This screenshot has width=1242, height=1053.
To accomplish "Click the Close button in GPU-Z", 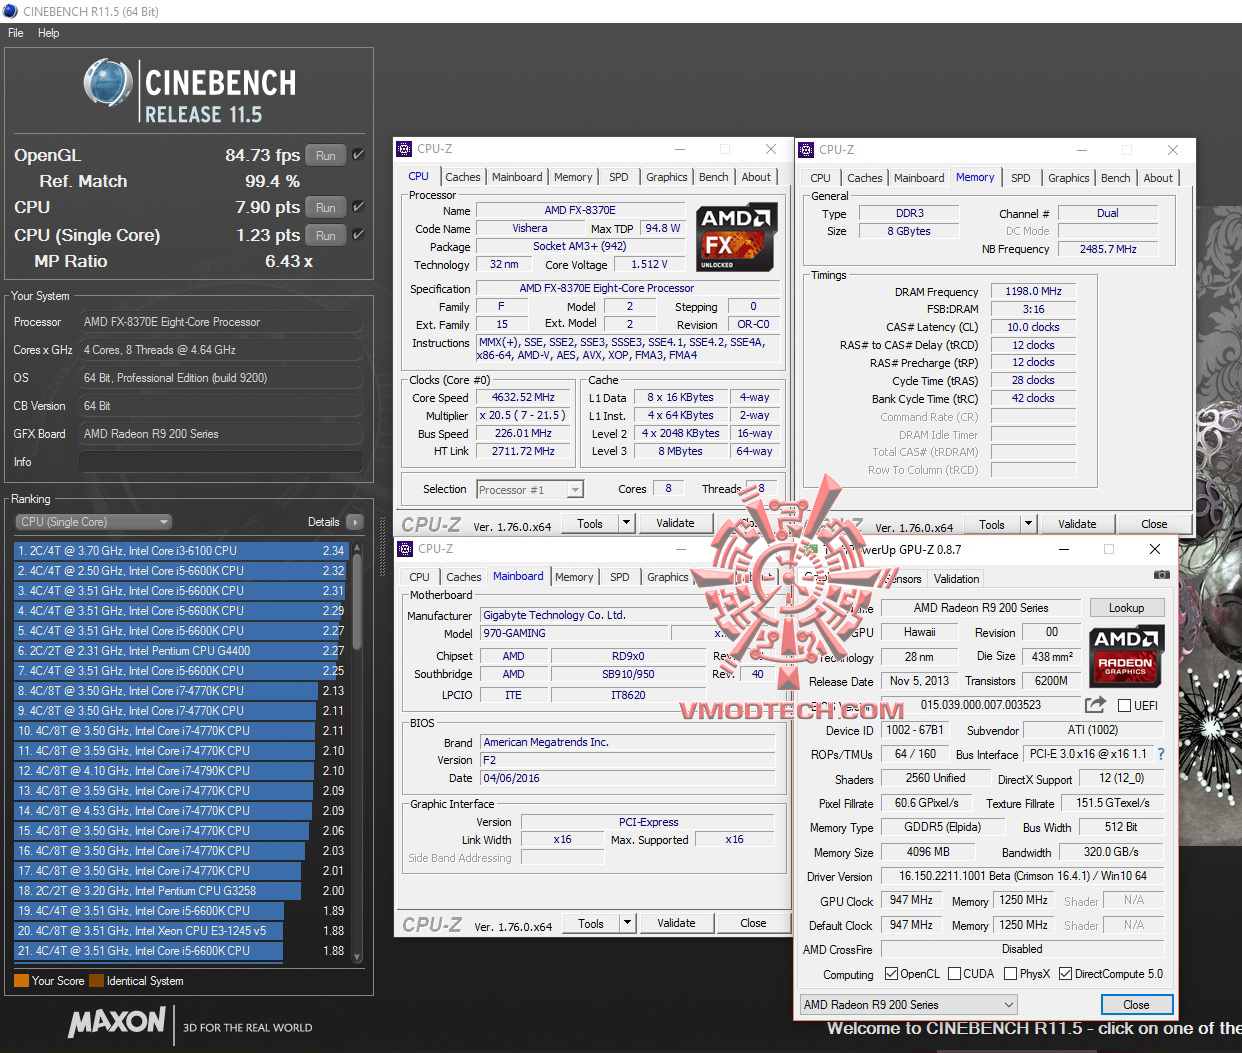I will (x=1136, y=1005).
